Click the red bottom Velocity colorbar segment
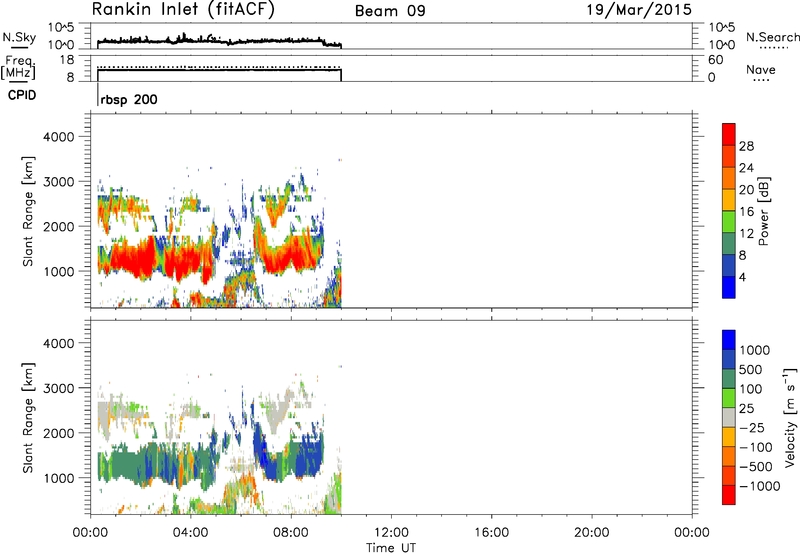The width and height of the screenshot is (800, 554). (x=729, y=495)
